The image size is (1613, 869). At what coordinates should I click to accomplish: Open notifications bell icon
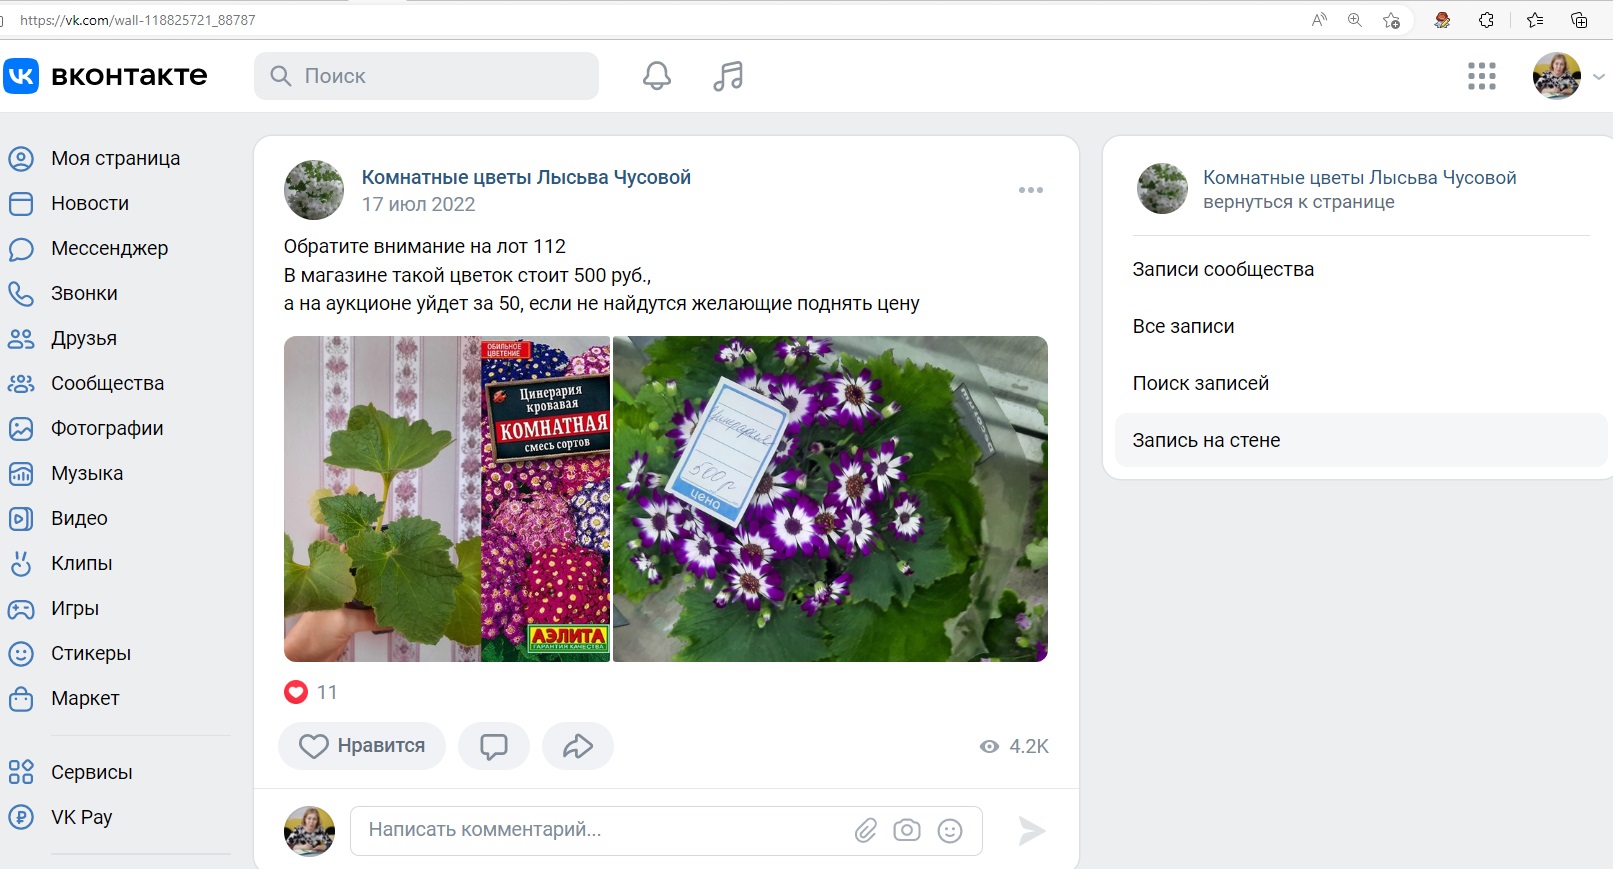pos(657,76)
